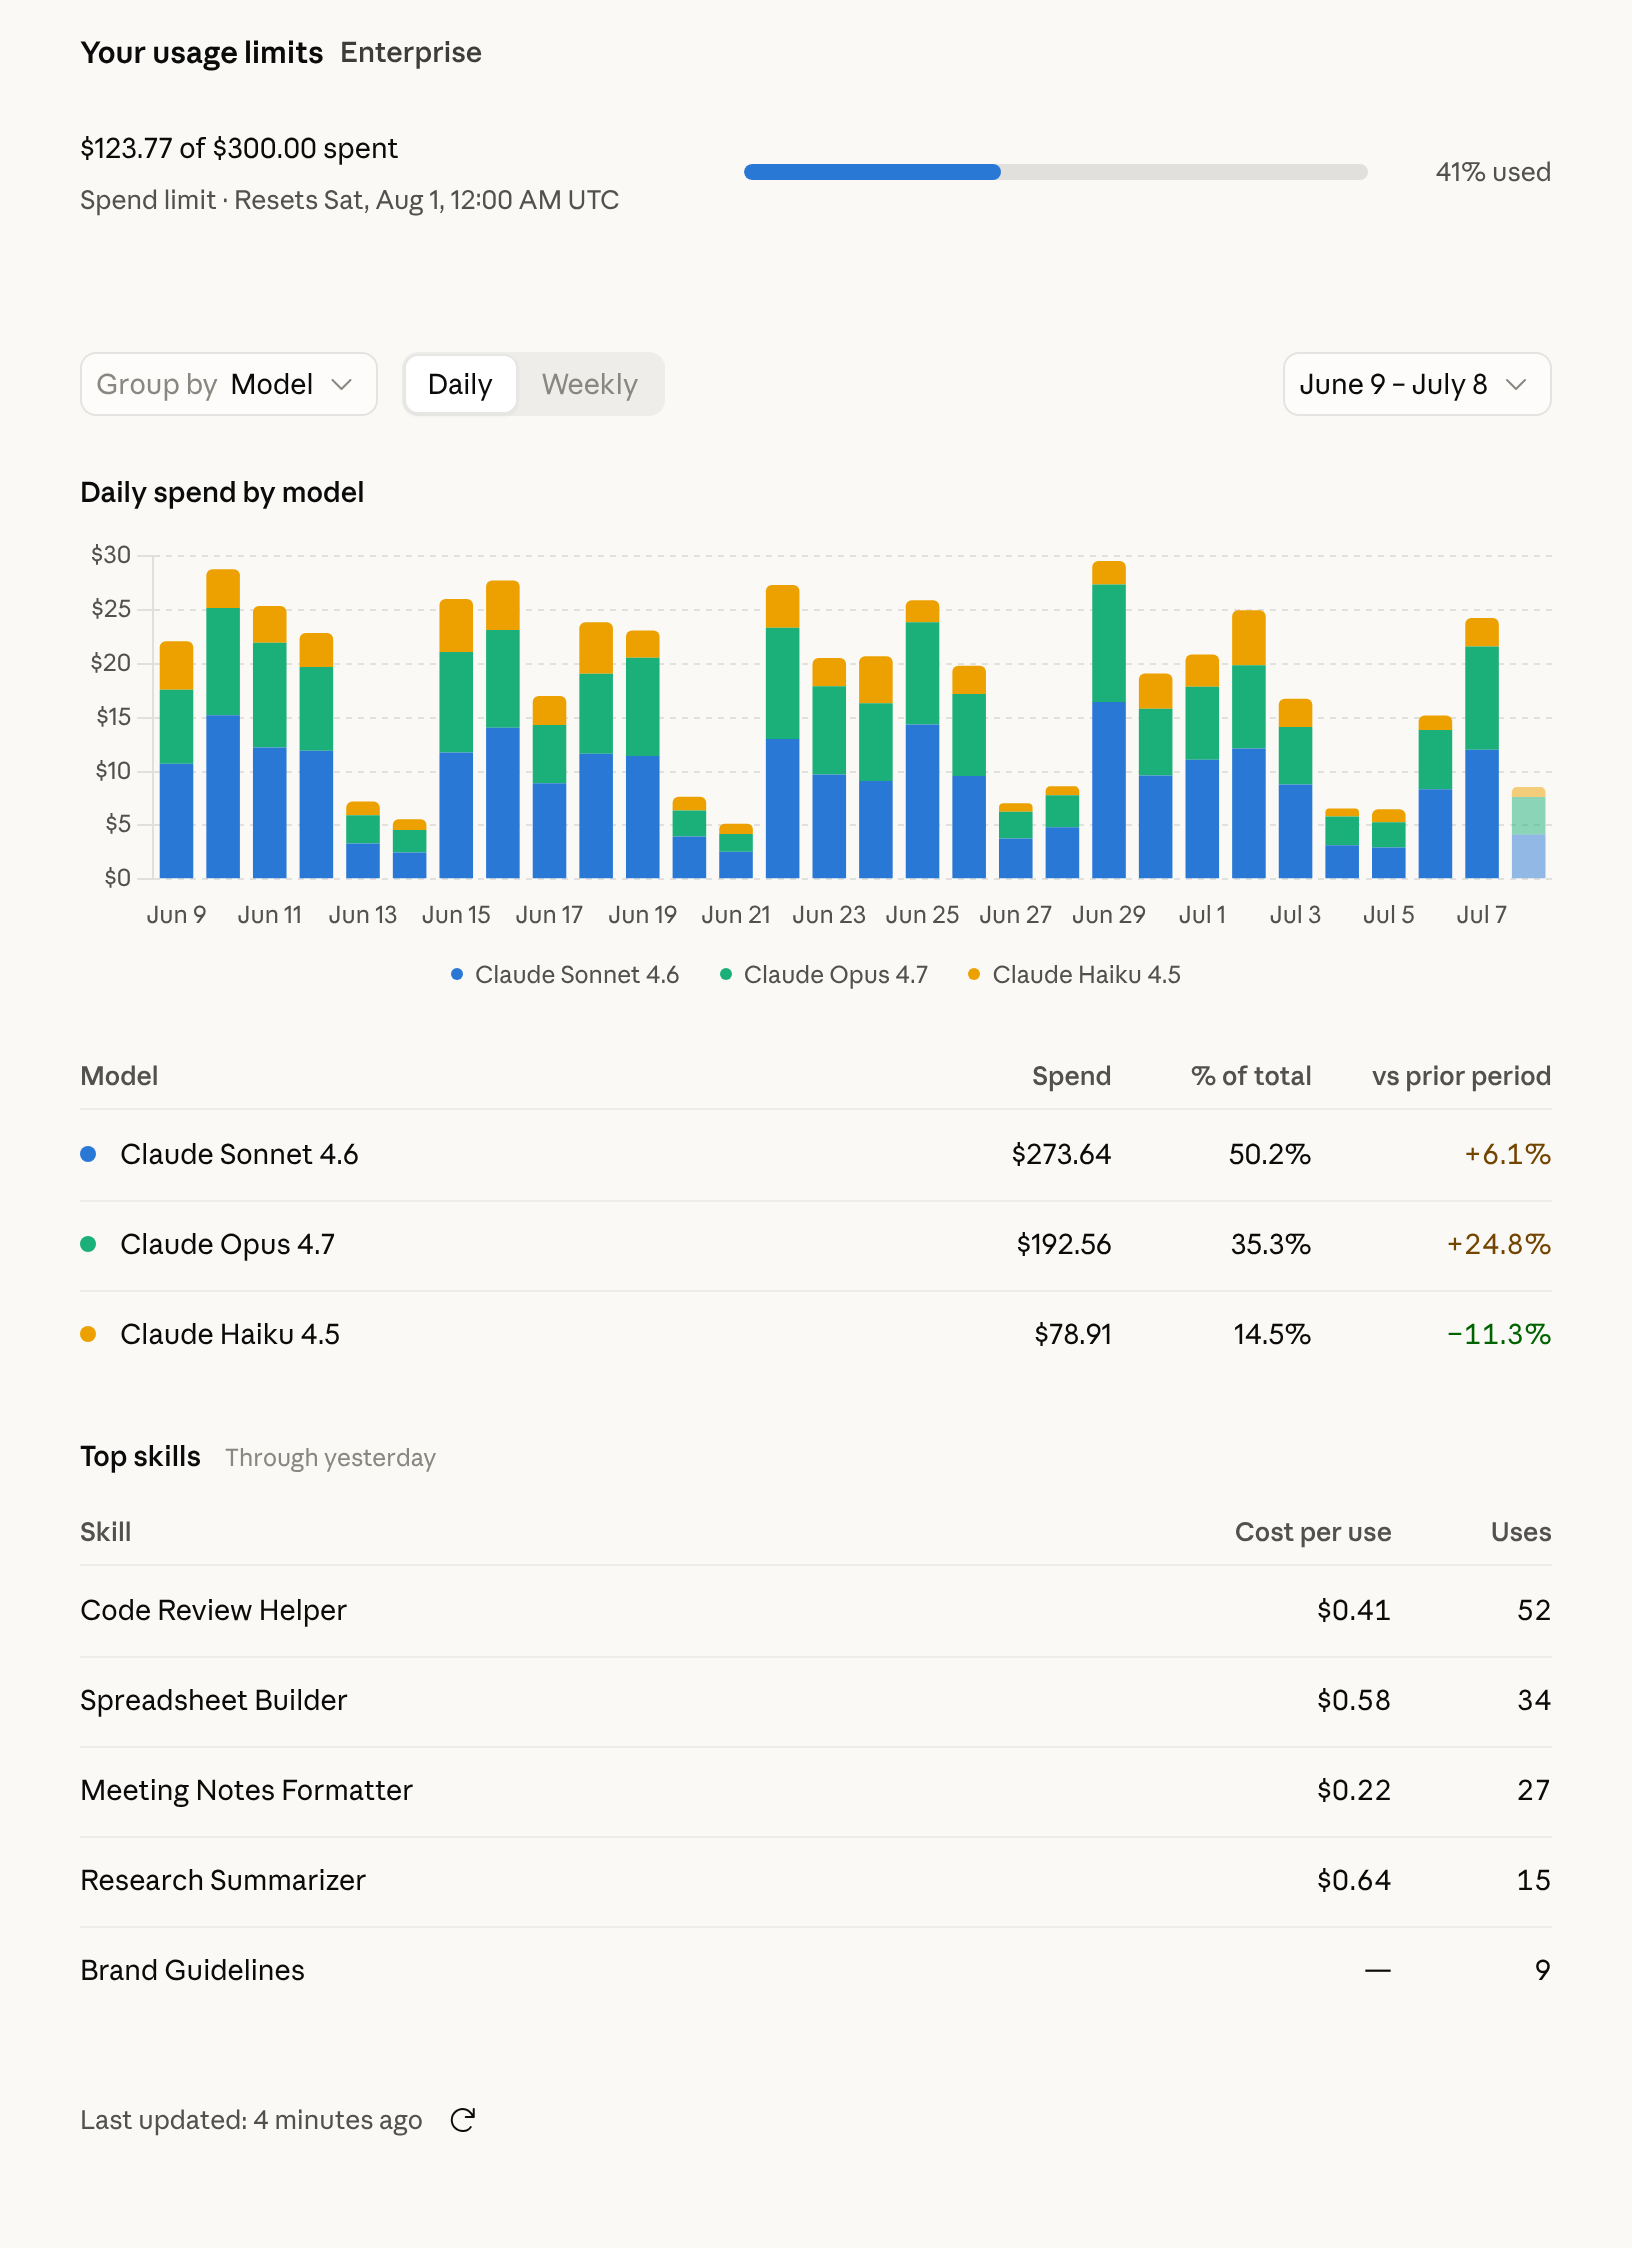Open the Meeting Notes Formatter skill row
Viewport: 1632px width, 2248px height.
(816, 1790)
